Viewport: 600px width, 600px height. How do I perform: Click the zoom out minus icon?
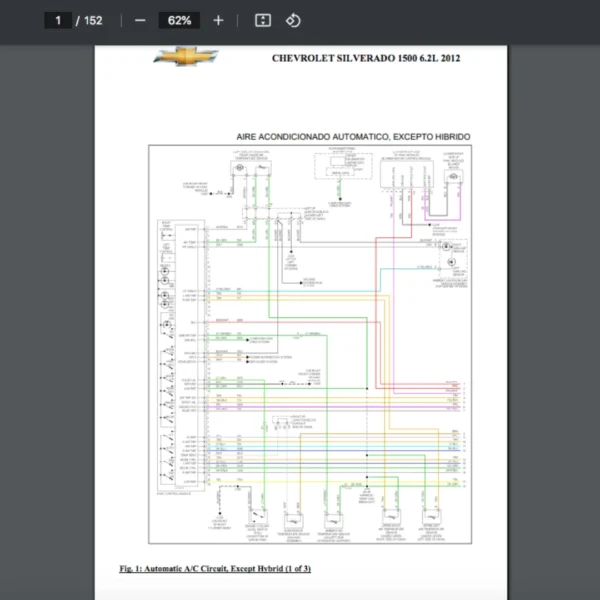(140, 20)
